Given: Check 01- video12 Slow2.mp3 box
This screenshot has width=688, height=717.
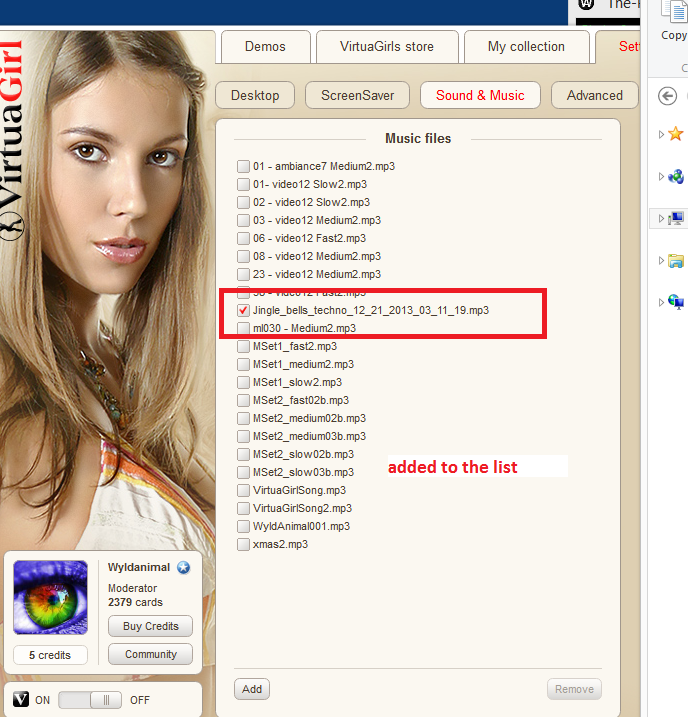Looking at the screenshot, I should pyautogui.click(x=243, y=184).
